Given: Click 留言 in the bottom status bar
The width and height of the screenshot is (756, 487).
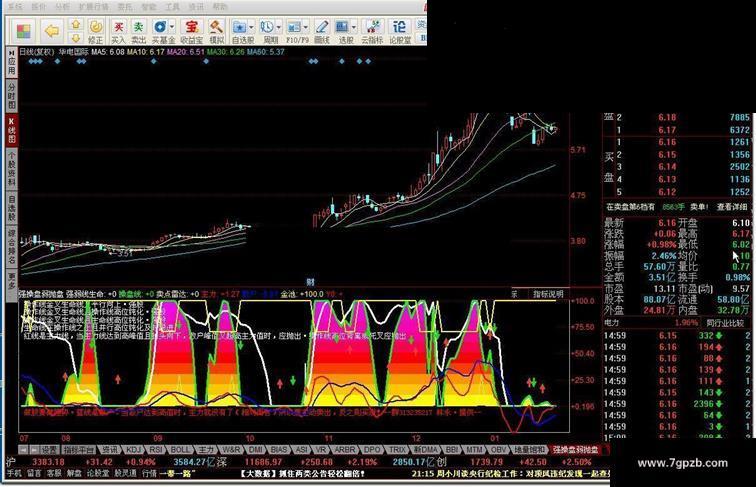Looking at the screenshot, I should coord(34,473).
